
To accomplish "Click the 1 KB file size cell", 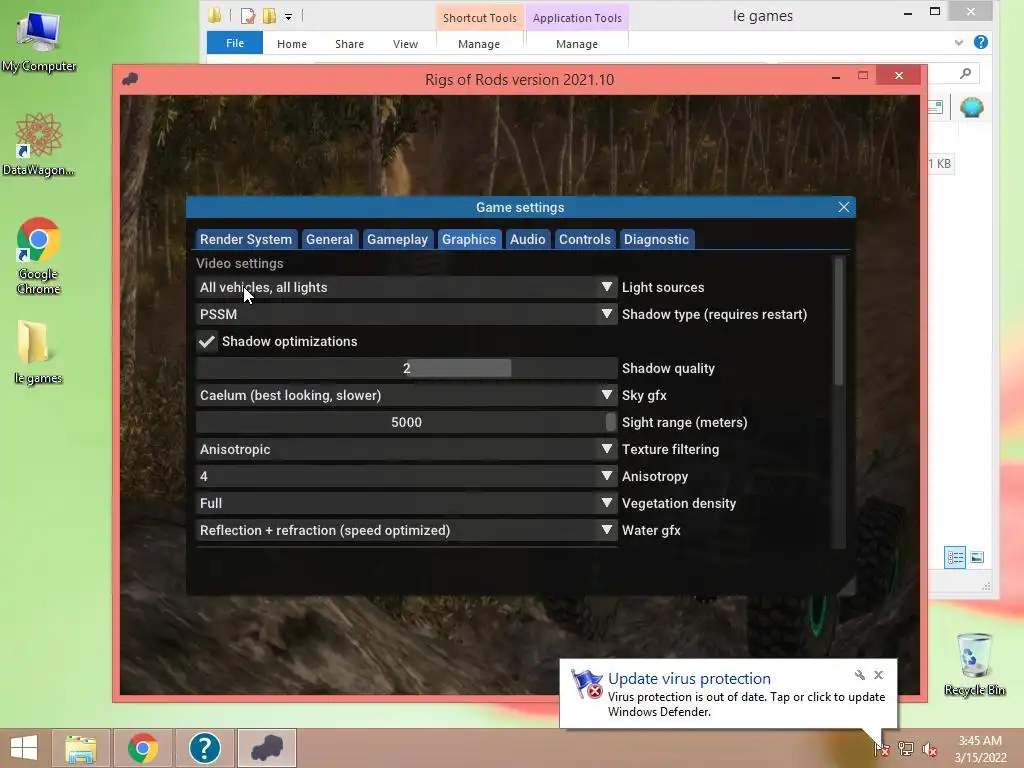I will point(940,163).
